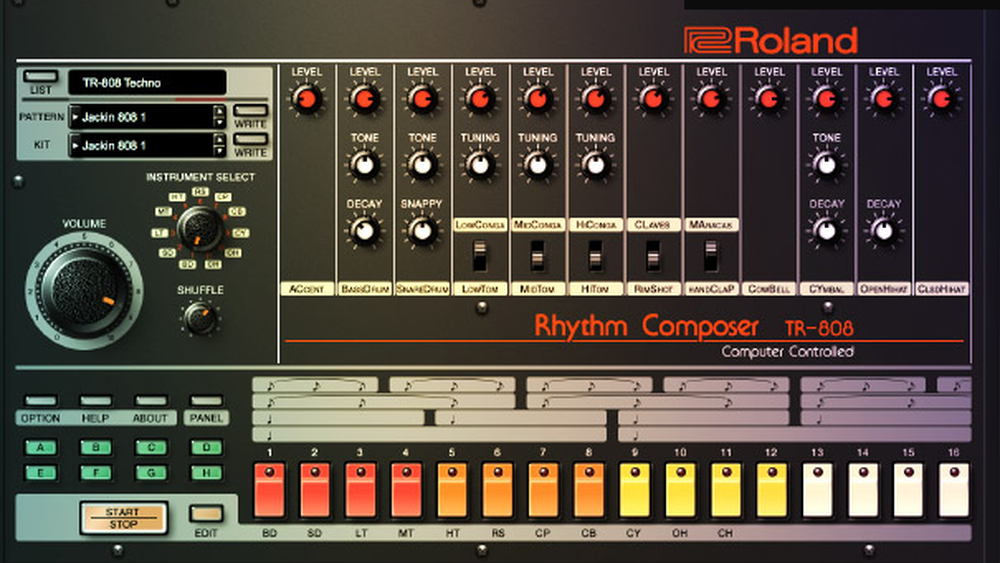Click the START / STOP button
The height and width of the screenshot is (563, 1000).
tap(123, 518)
